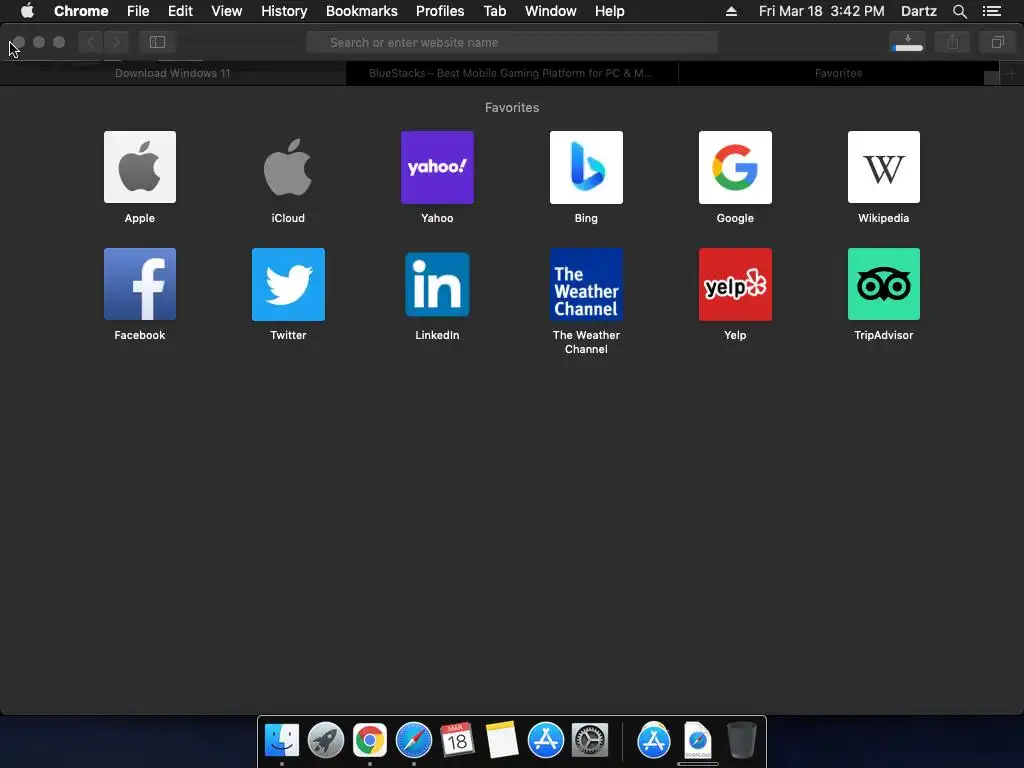Screen dimensions: 1024x768
Task: Show the tab overview
Action: pos(997,42)
